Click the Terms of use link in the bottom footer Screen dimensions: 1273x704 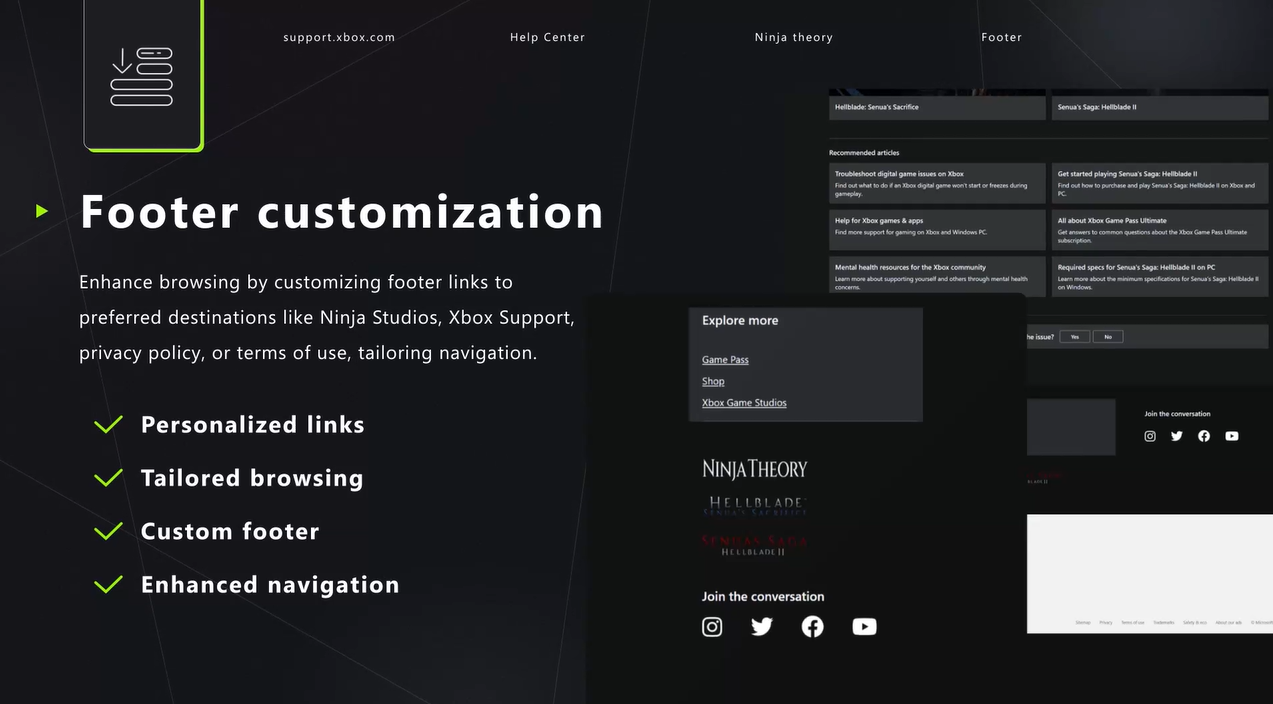tap(1132, 622)
